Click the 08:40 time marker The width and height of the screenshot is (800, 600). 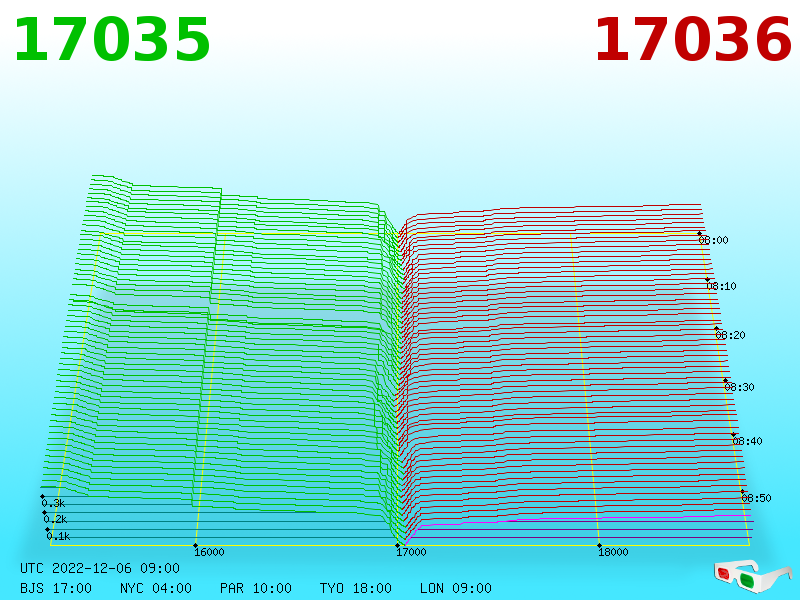tap(747, 441)
